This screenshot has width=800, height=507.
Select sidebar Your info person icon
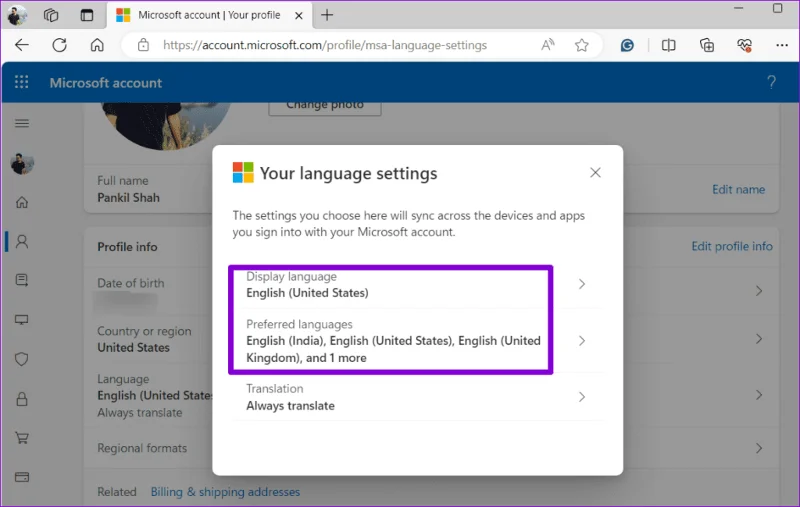pos(22,241)
